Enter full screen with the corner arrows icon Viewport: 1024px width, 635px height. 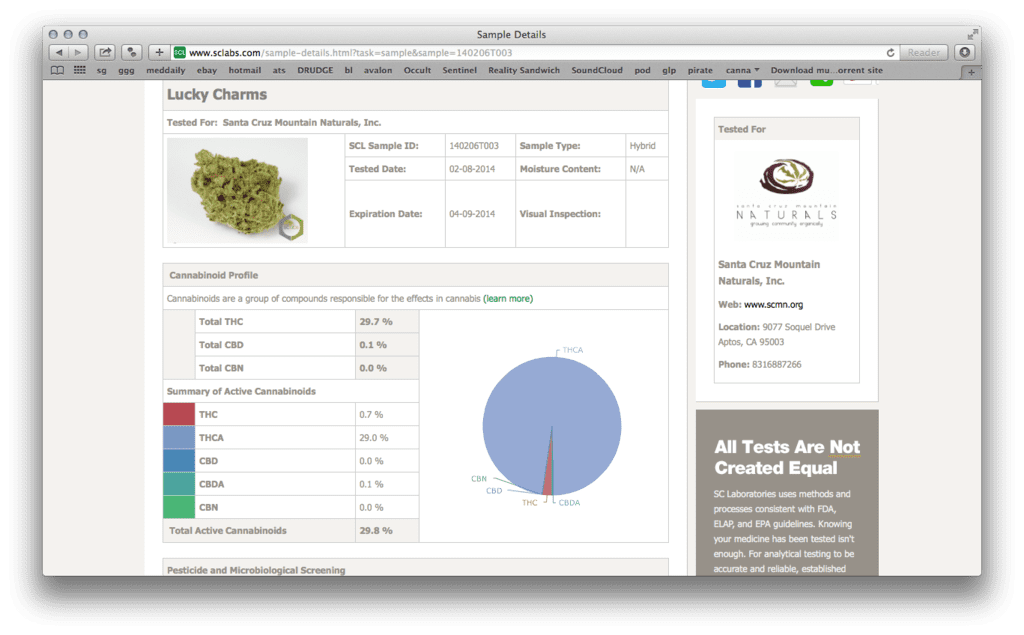coord(973,34)
